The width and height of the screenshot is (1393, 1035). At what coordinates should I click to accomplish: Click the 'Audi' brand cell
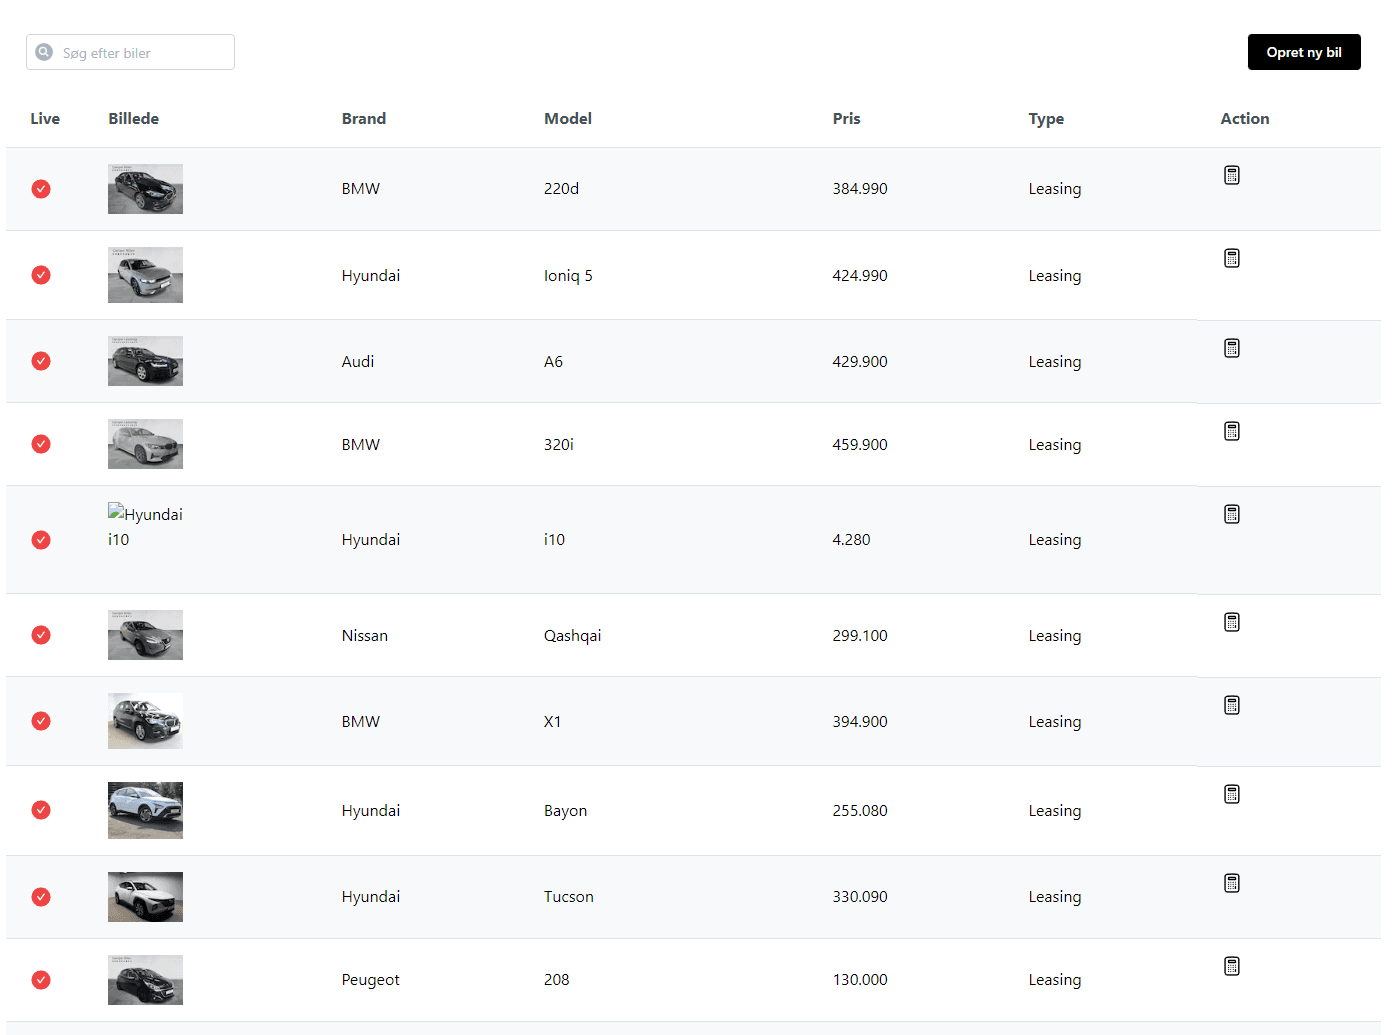pyautogui.click(x=358, y=362)
